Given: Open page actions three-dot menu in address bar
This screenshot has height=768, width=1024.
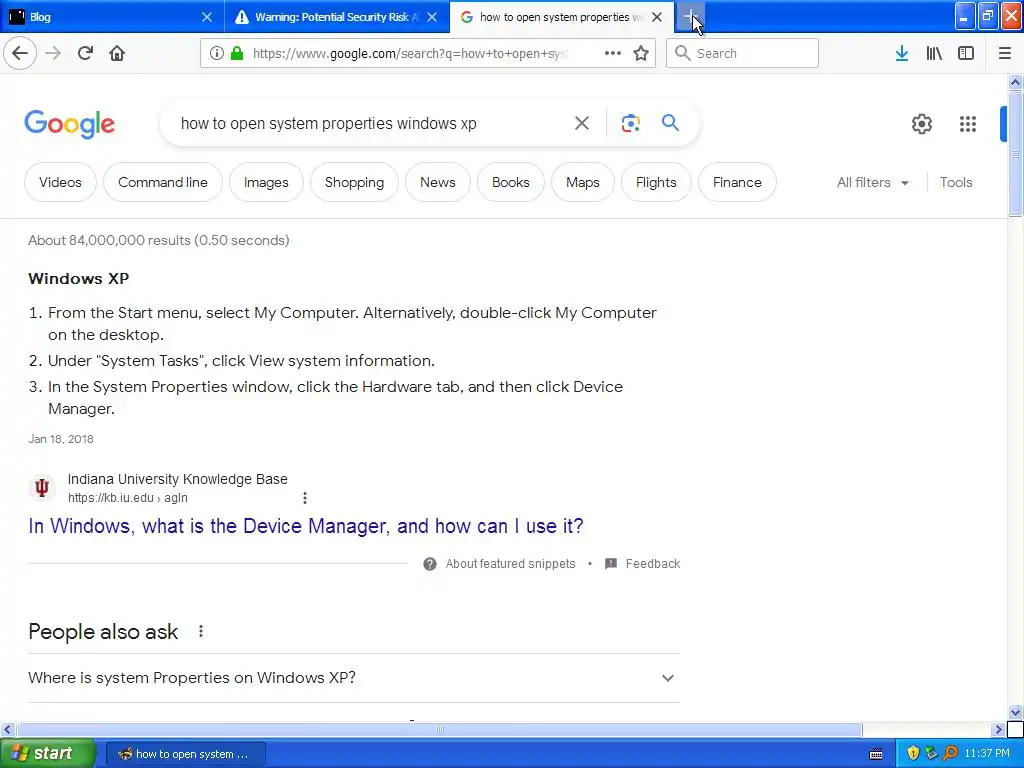Looking at the screenshot, I should (x=613, y=53).
